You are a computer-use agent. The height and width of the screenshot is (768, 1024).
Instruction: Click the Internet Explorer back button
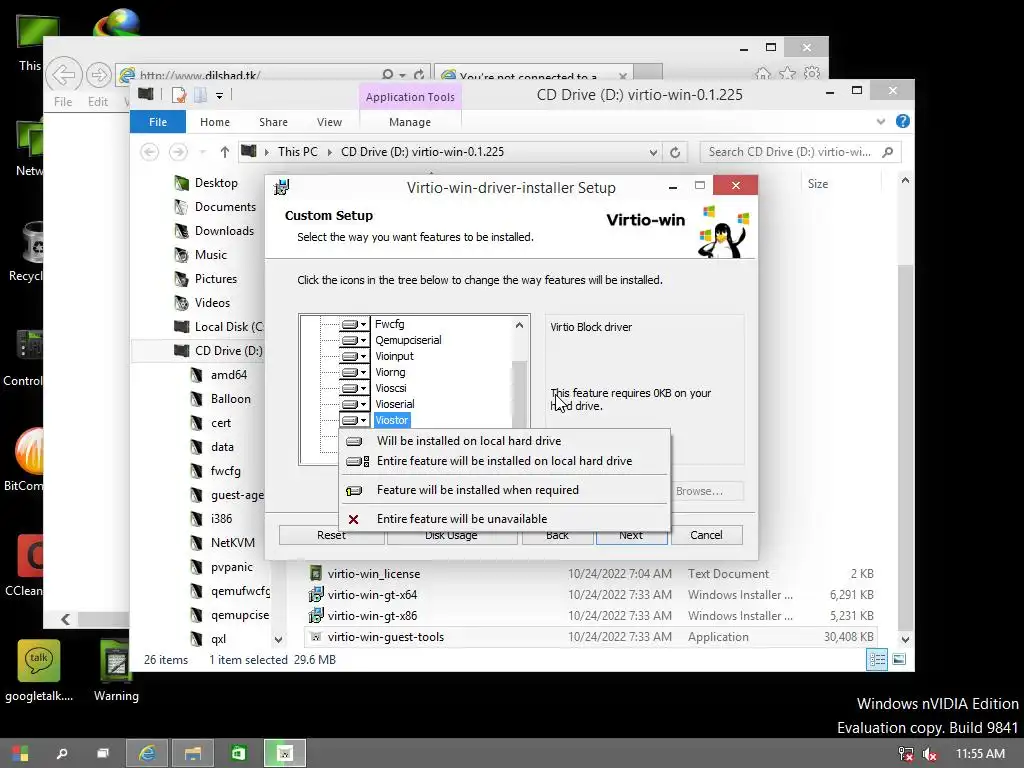63,75
